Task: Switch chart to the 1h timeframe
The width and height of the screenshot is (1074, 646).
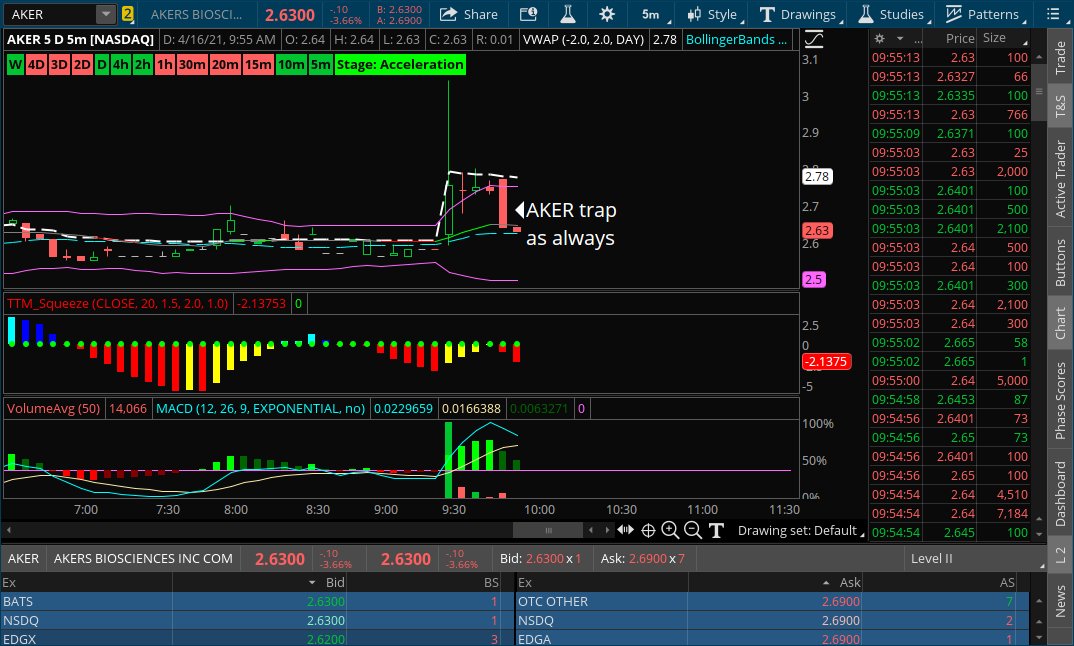Action: point(165,63)
